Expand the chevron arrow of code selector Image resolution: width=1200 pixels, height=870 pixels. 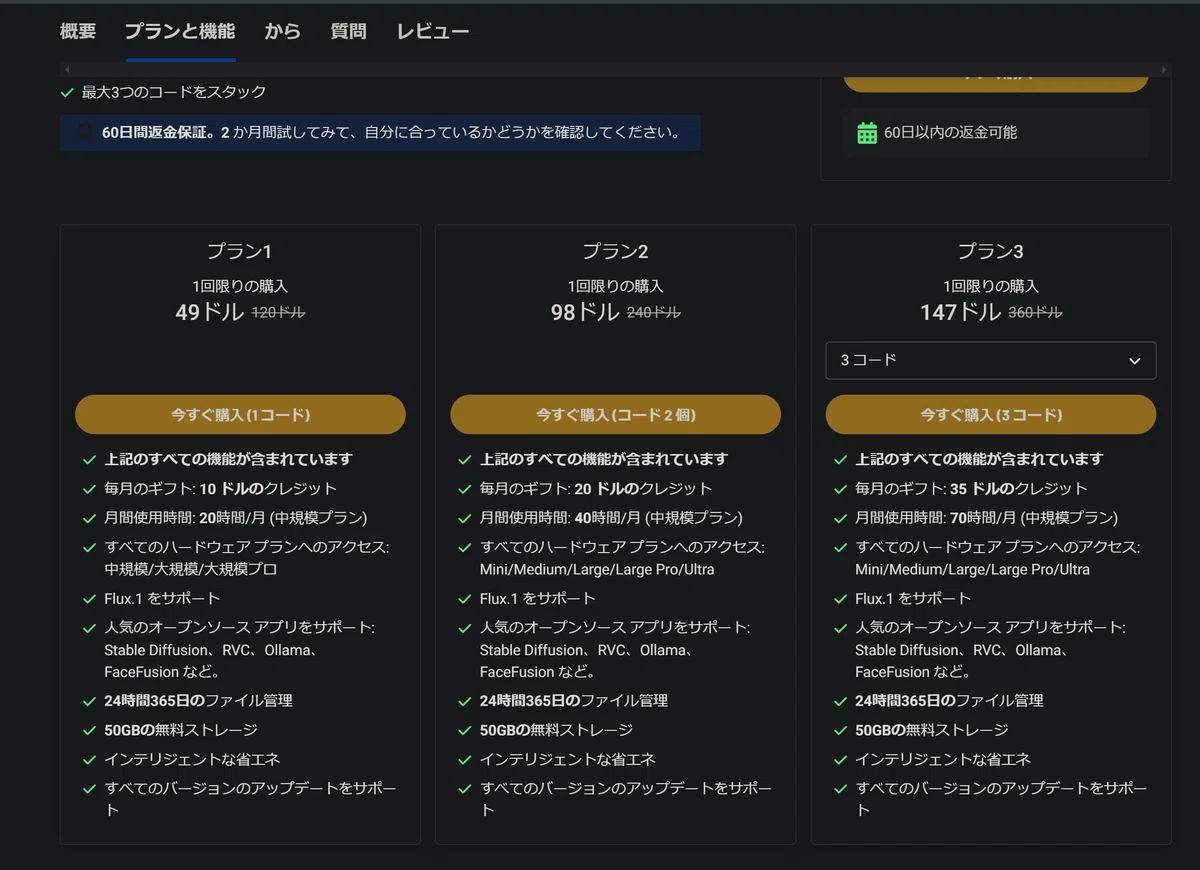click(x=1134, y=361)
